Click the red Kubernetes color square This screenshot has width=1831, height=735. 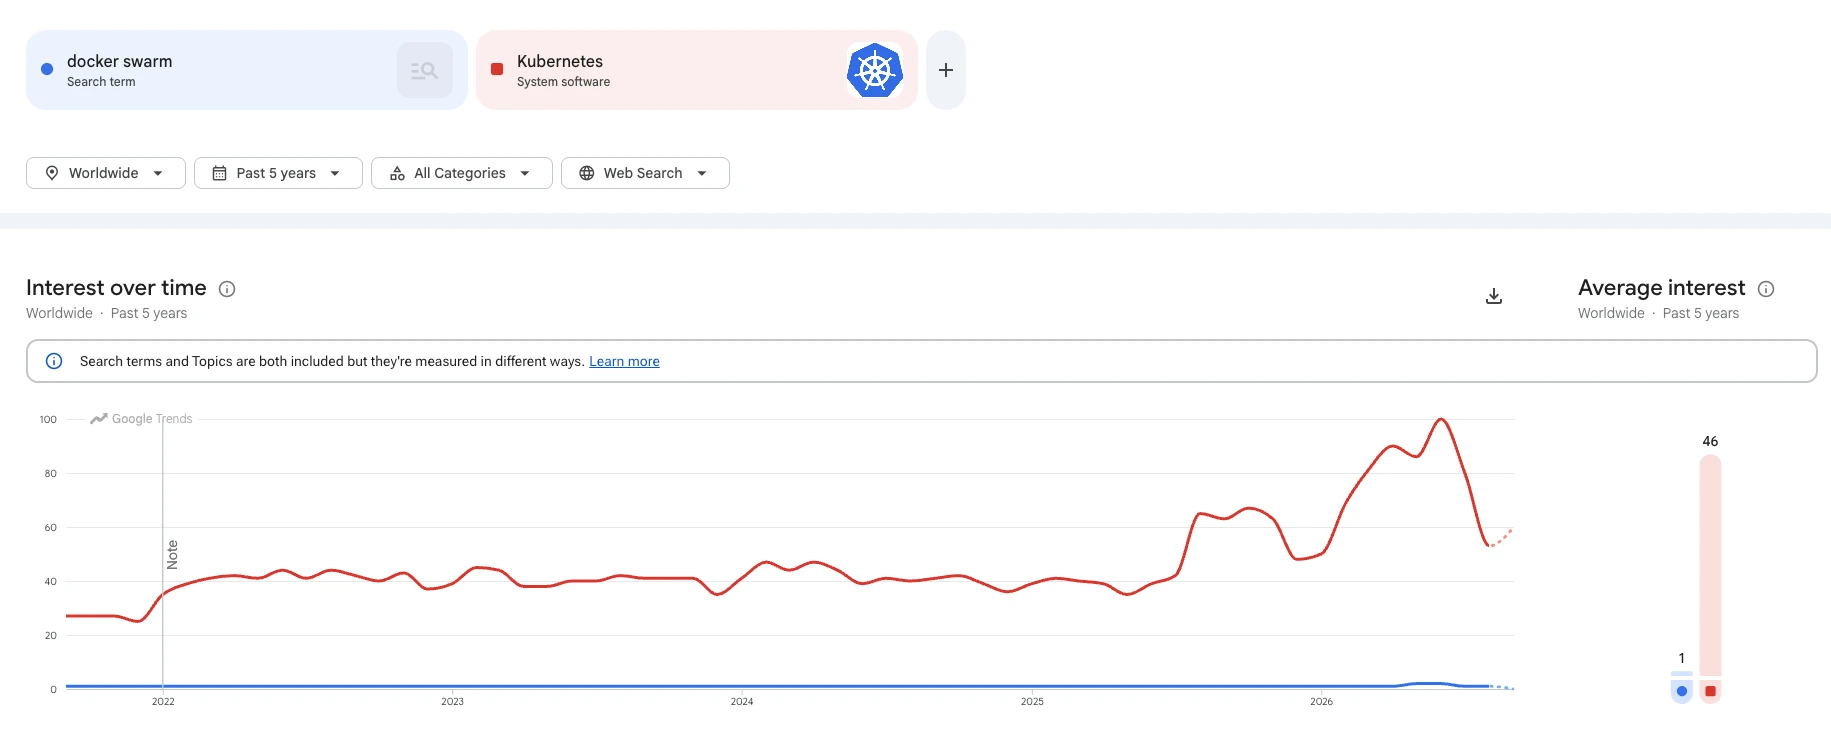point(497,69)
